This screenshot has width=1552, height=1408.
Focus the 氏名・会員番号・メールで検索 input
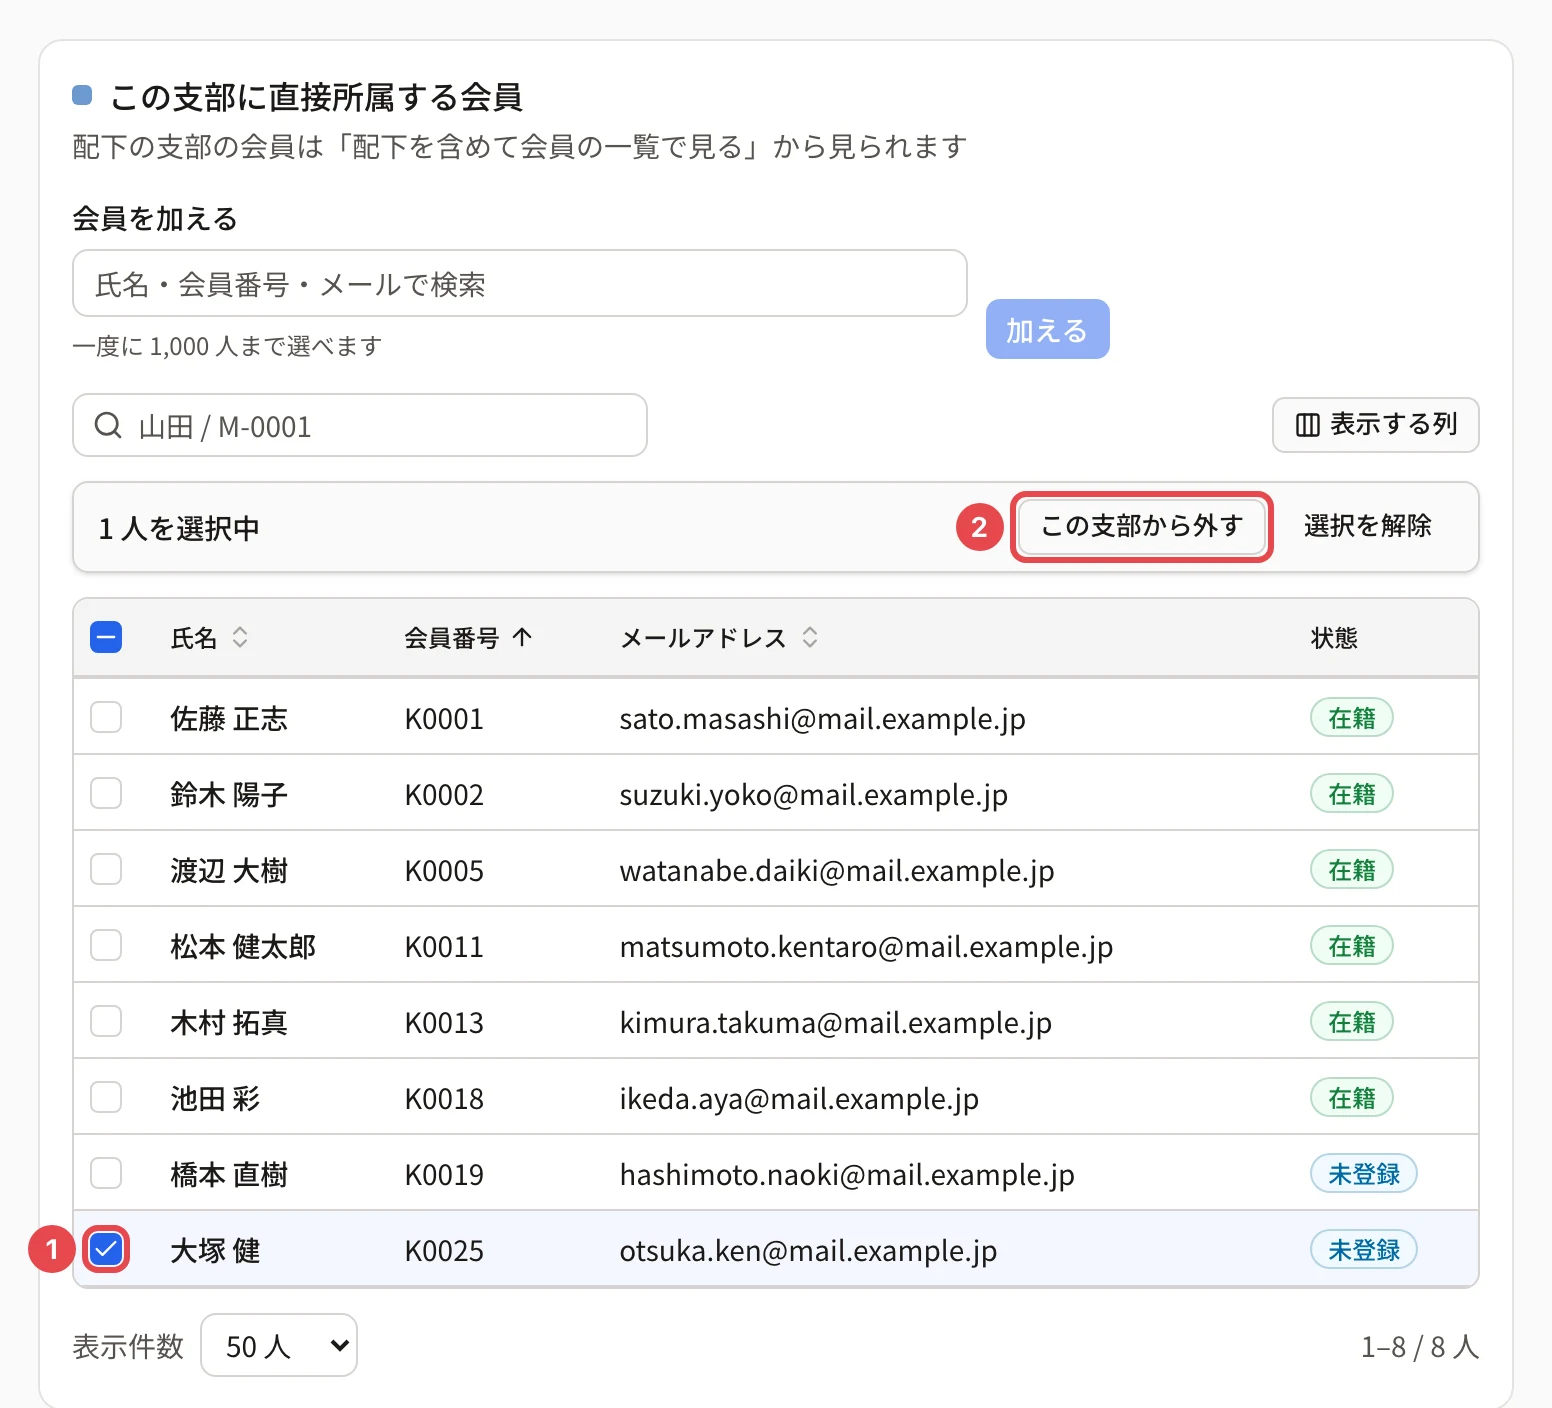coord(519,283)
